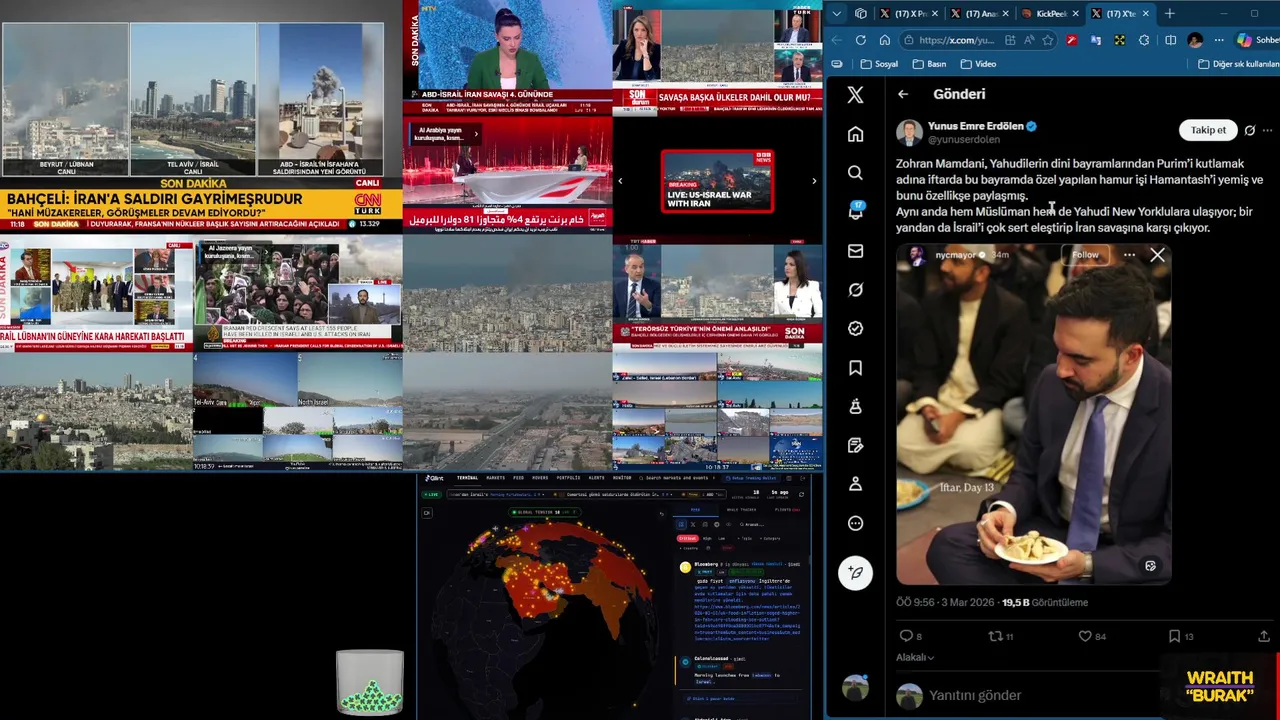
Task: Click the camera icon on Glint globe panel
Action: 427,513
